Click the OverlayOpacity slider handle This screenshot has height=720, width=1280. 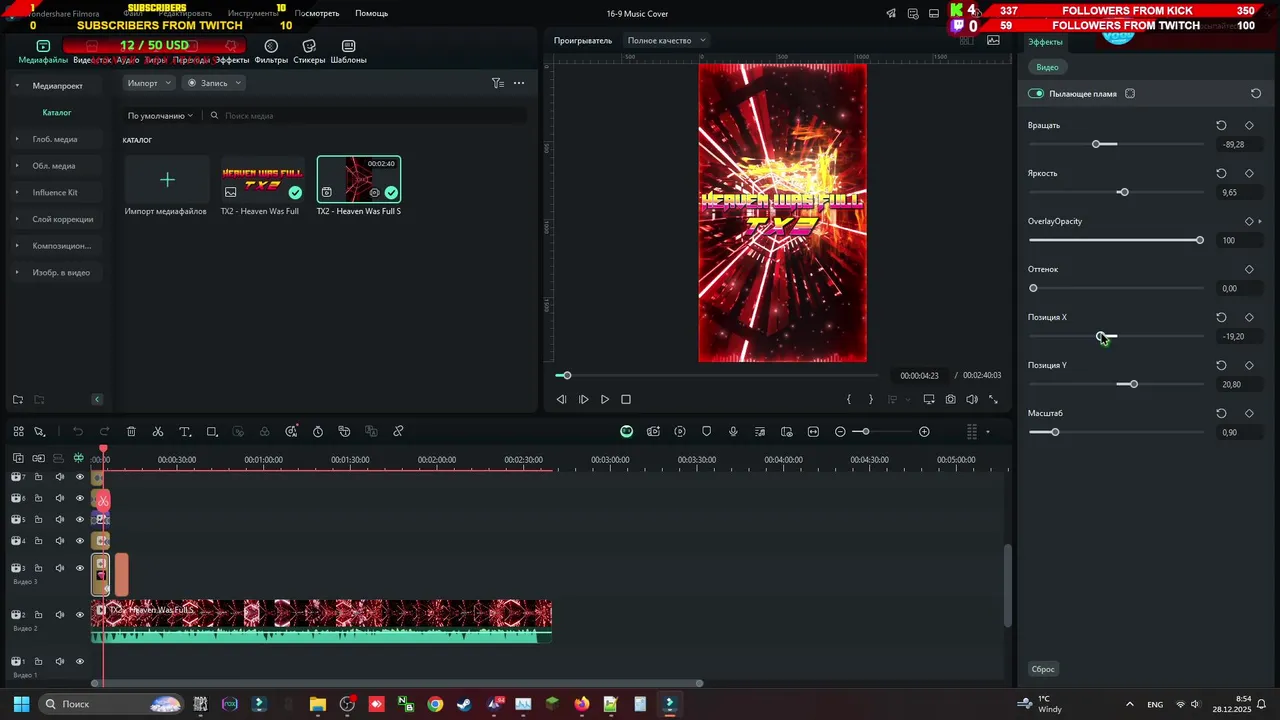pyautogui.click(x=1200, y=240)
